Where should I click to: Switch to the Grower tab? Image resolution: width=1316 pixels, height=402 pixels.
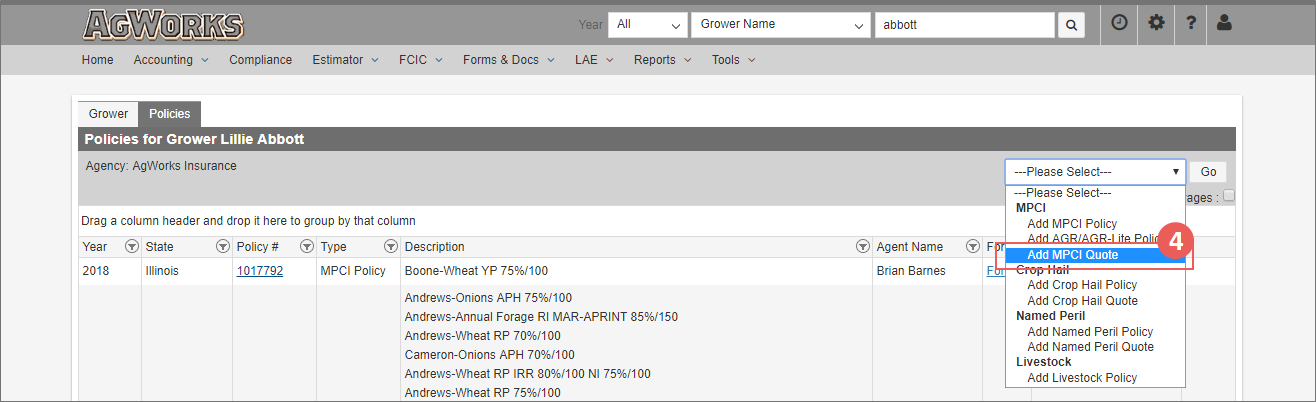pos(108,114)
